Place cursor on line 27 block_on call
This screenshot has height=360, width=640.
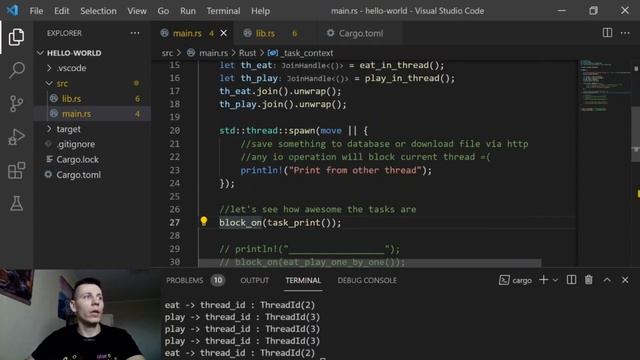point(280,223)
